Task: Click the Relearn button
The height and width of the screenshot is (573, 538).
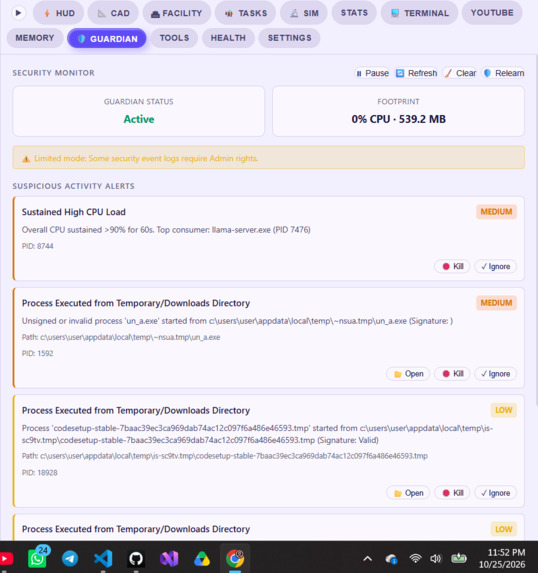Action: point(504,73)
